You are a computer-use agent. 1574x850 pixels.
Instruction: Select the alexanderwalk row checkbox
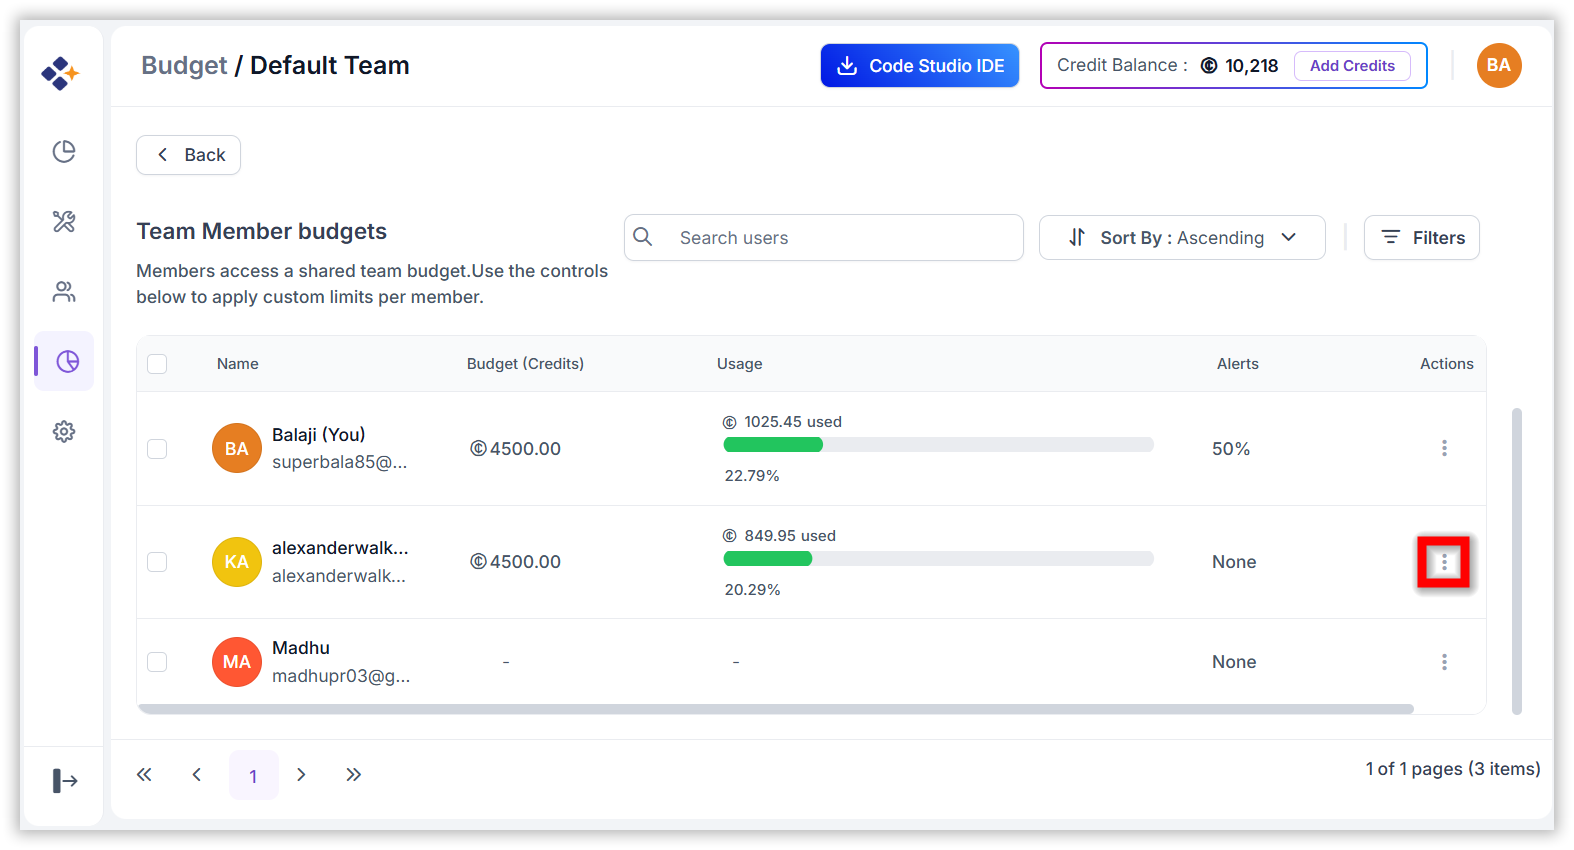click(157, 562)
